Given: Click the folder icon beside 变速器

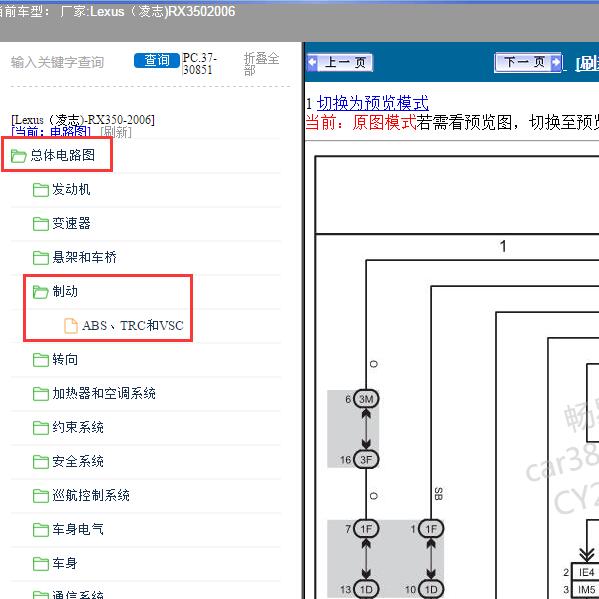Looking at the screenshot, I should 40,223.
